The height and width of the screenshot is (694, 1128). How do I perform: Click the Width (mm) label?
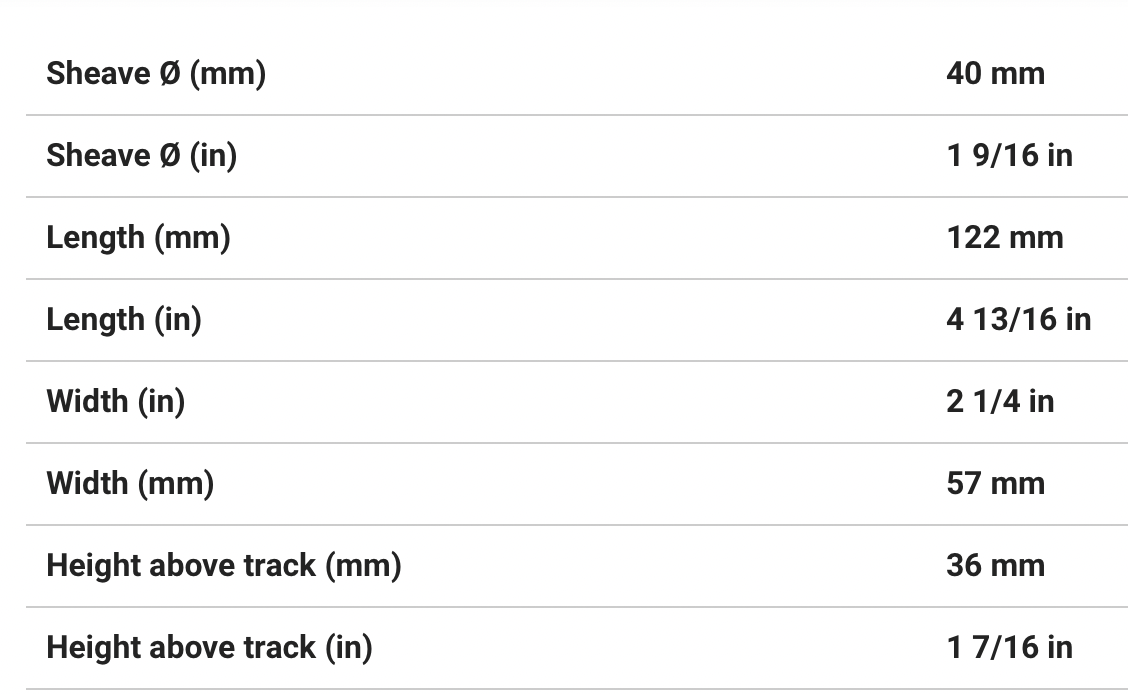click(x=130, y=484)
